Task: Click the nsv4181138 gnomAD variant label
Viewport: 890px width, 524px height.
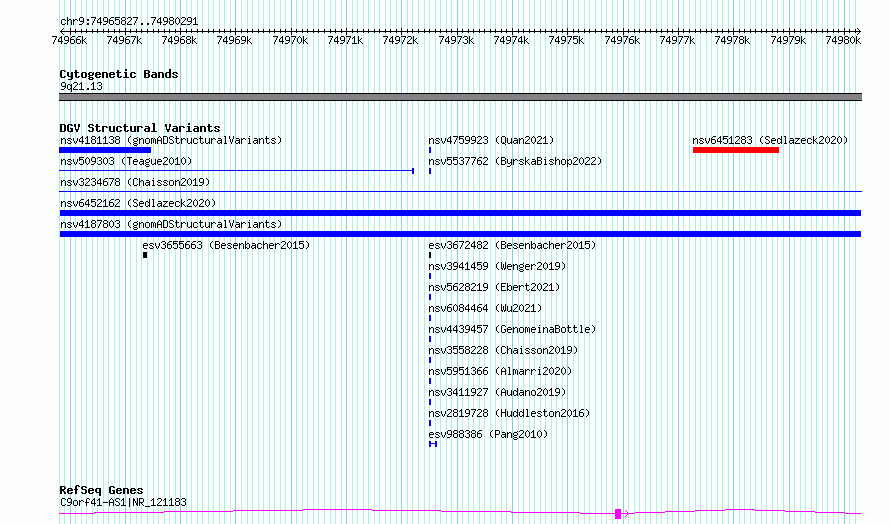Action: tap(171, 140)
